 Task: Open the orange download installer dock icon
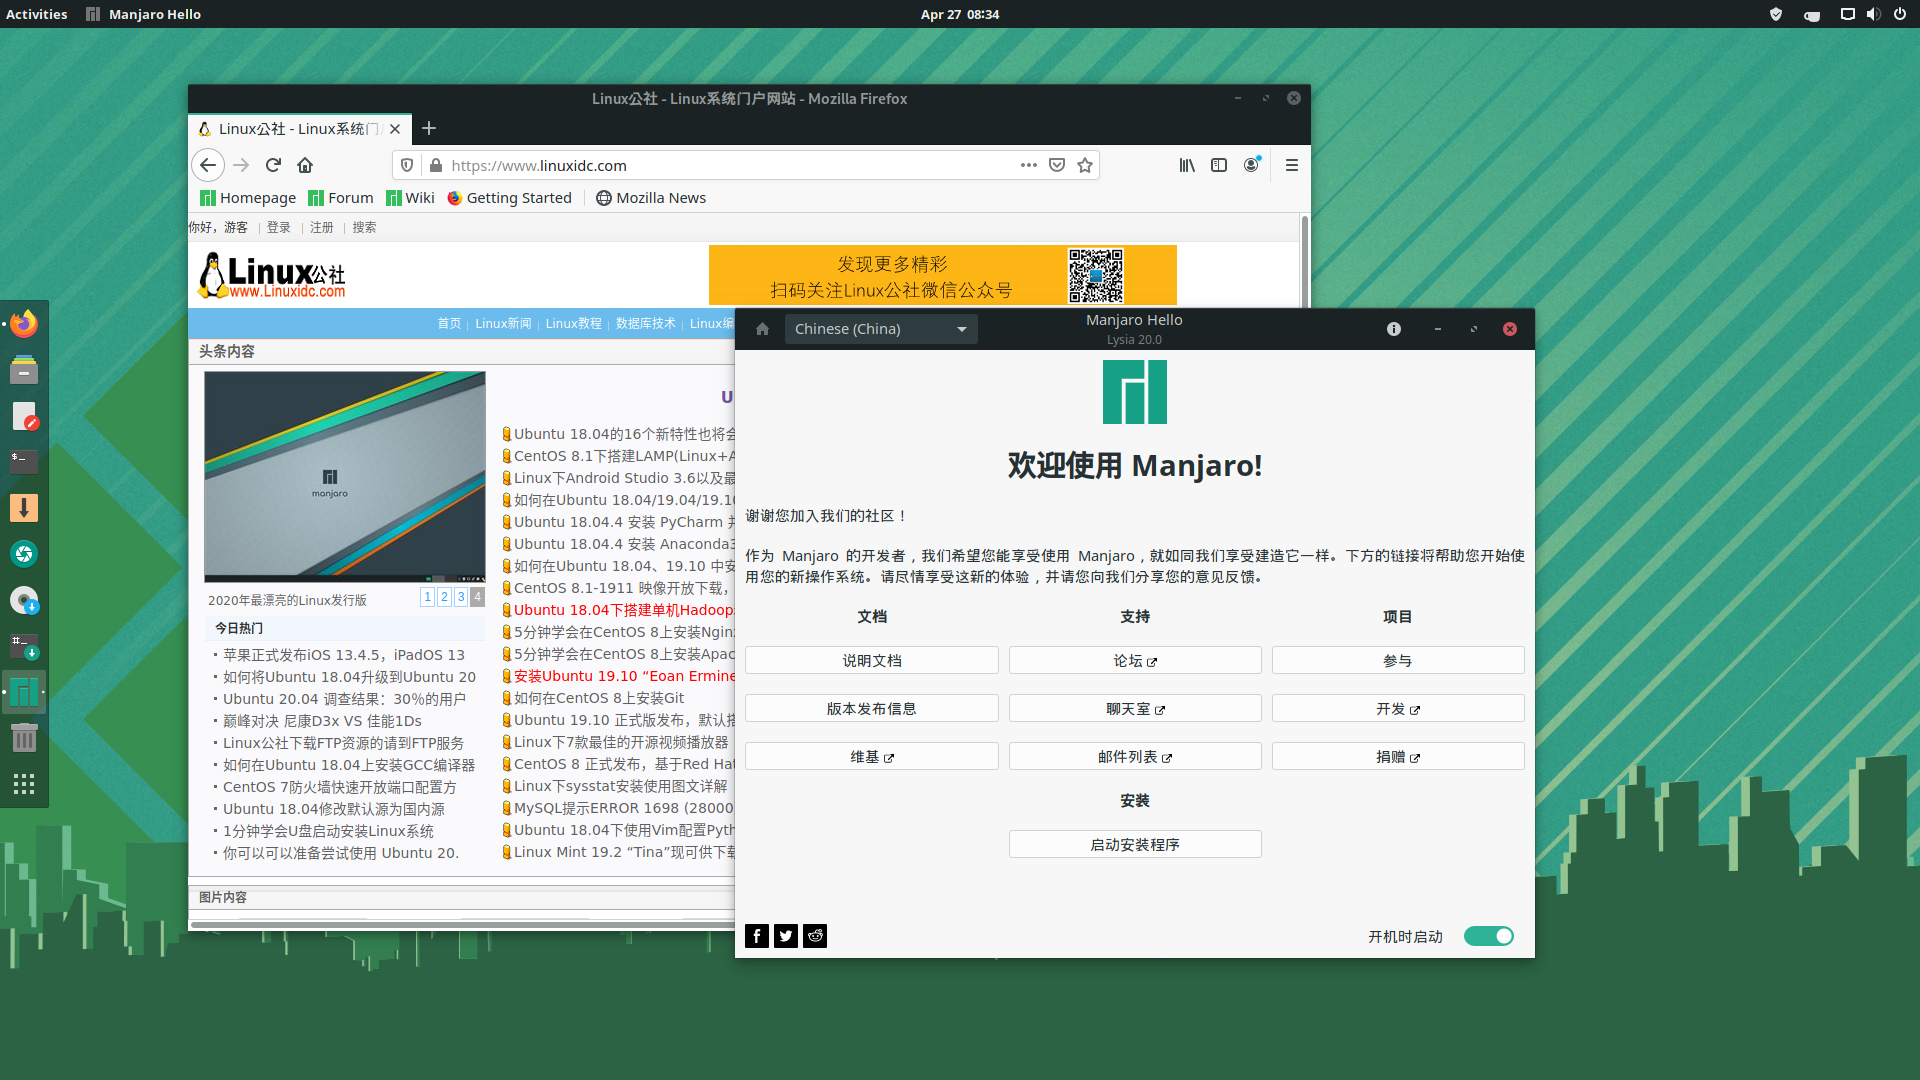pyautogui.click(x=24, y=508)
